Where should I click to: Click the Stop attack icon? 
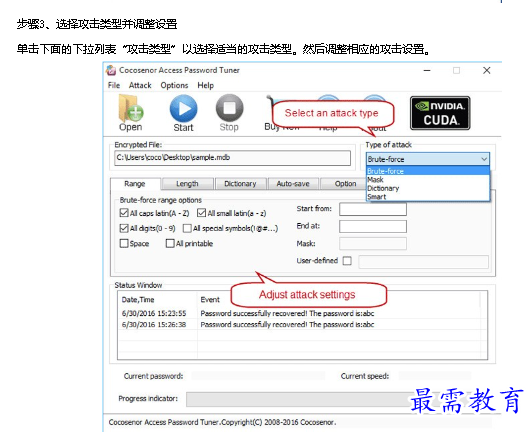click(x=229, y=108)
